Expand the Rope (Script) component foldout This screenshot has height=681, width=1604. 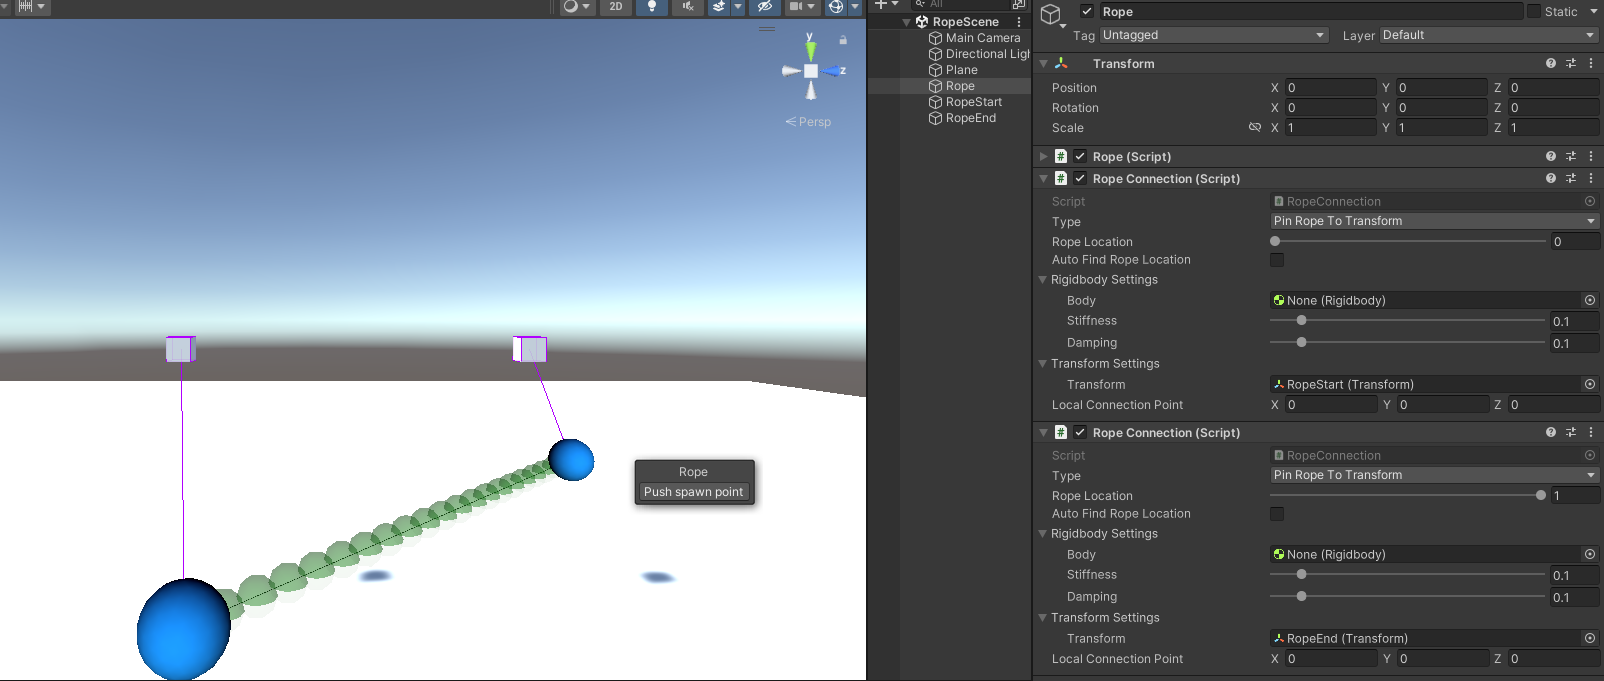(1044, 157)
